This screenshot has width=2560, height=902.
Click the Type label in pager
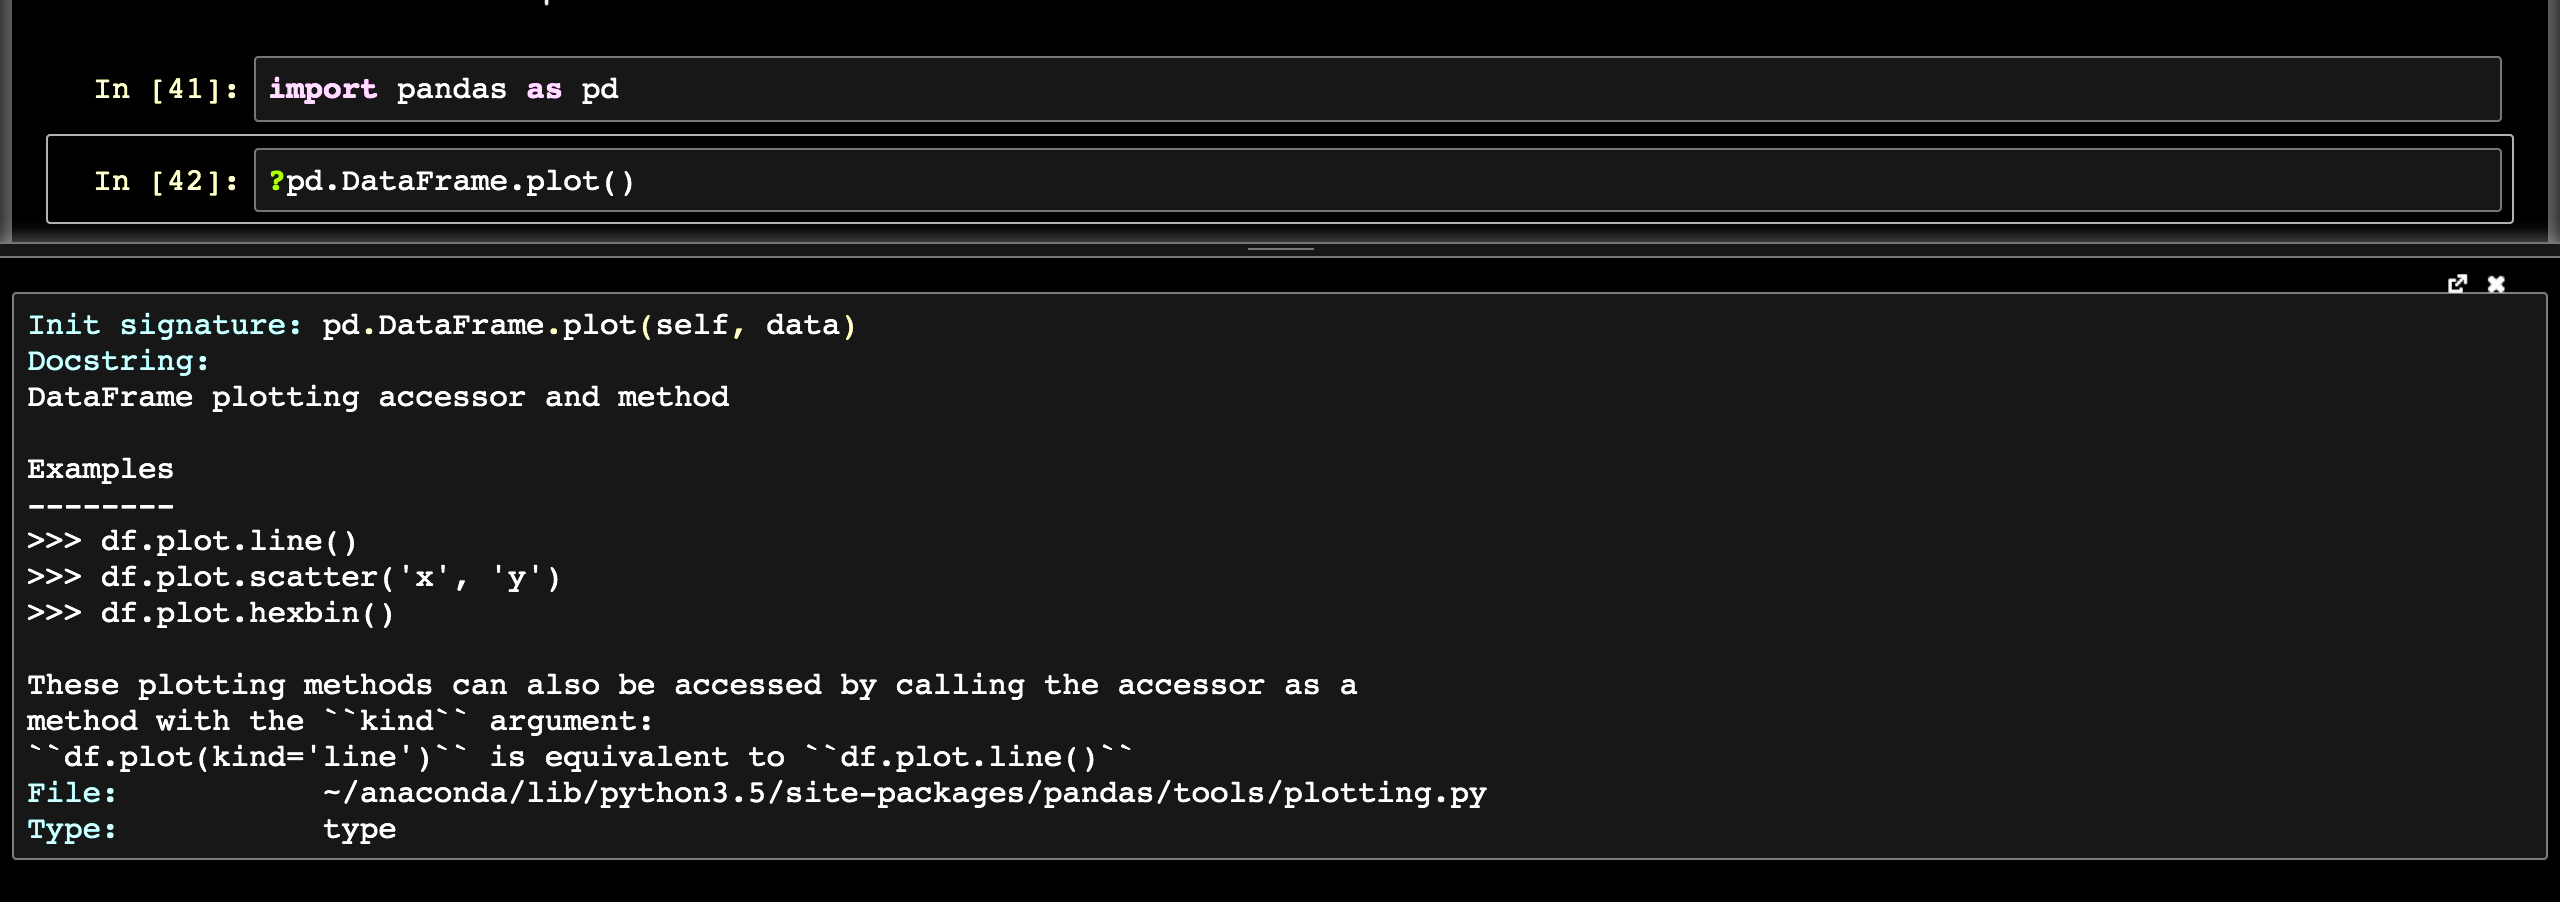[x=72, y=829]
